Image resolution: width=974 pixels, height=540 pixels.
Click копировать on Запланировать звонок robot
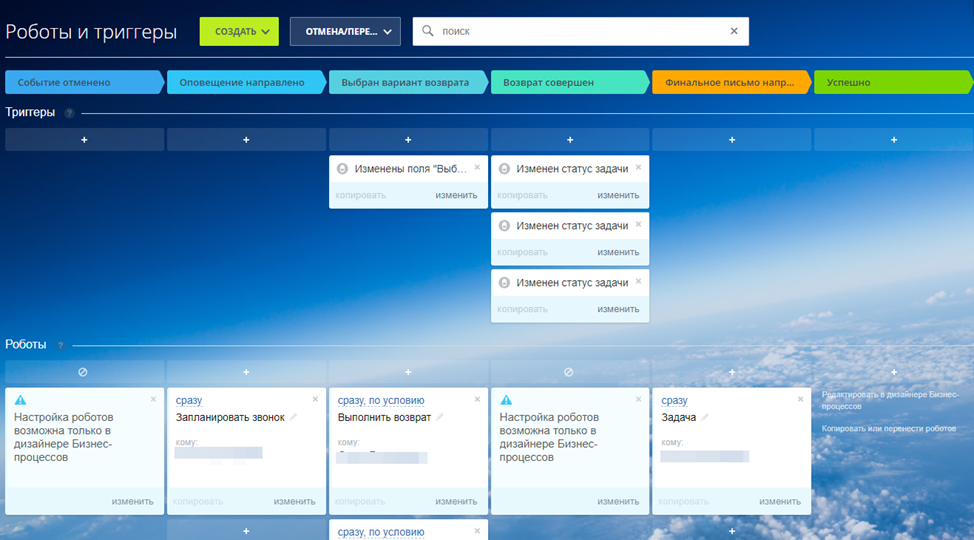(x=198, y=501)
